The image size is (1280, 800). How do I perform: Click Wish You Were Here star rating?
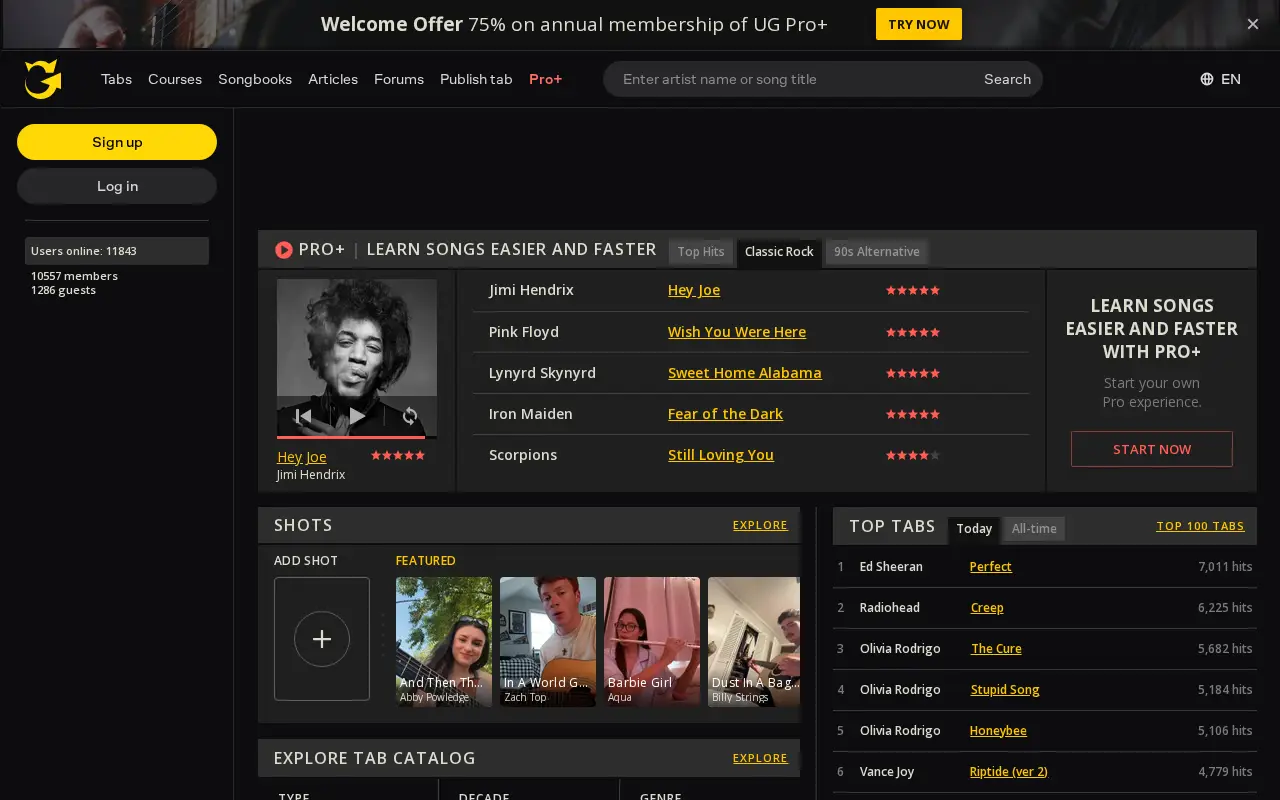point(913,332)
